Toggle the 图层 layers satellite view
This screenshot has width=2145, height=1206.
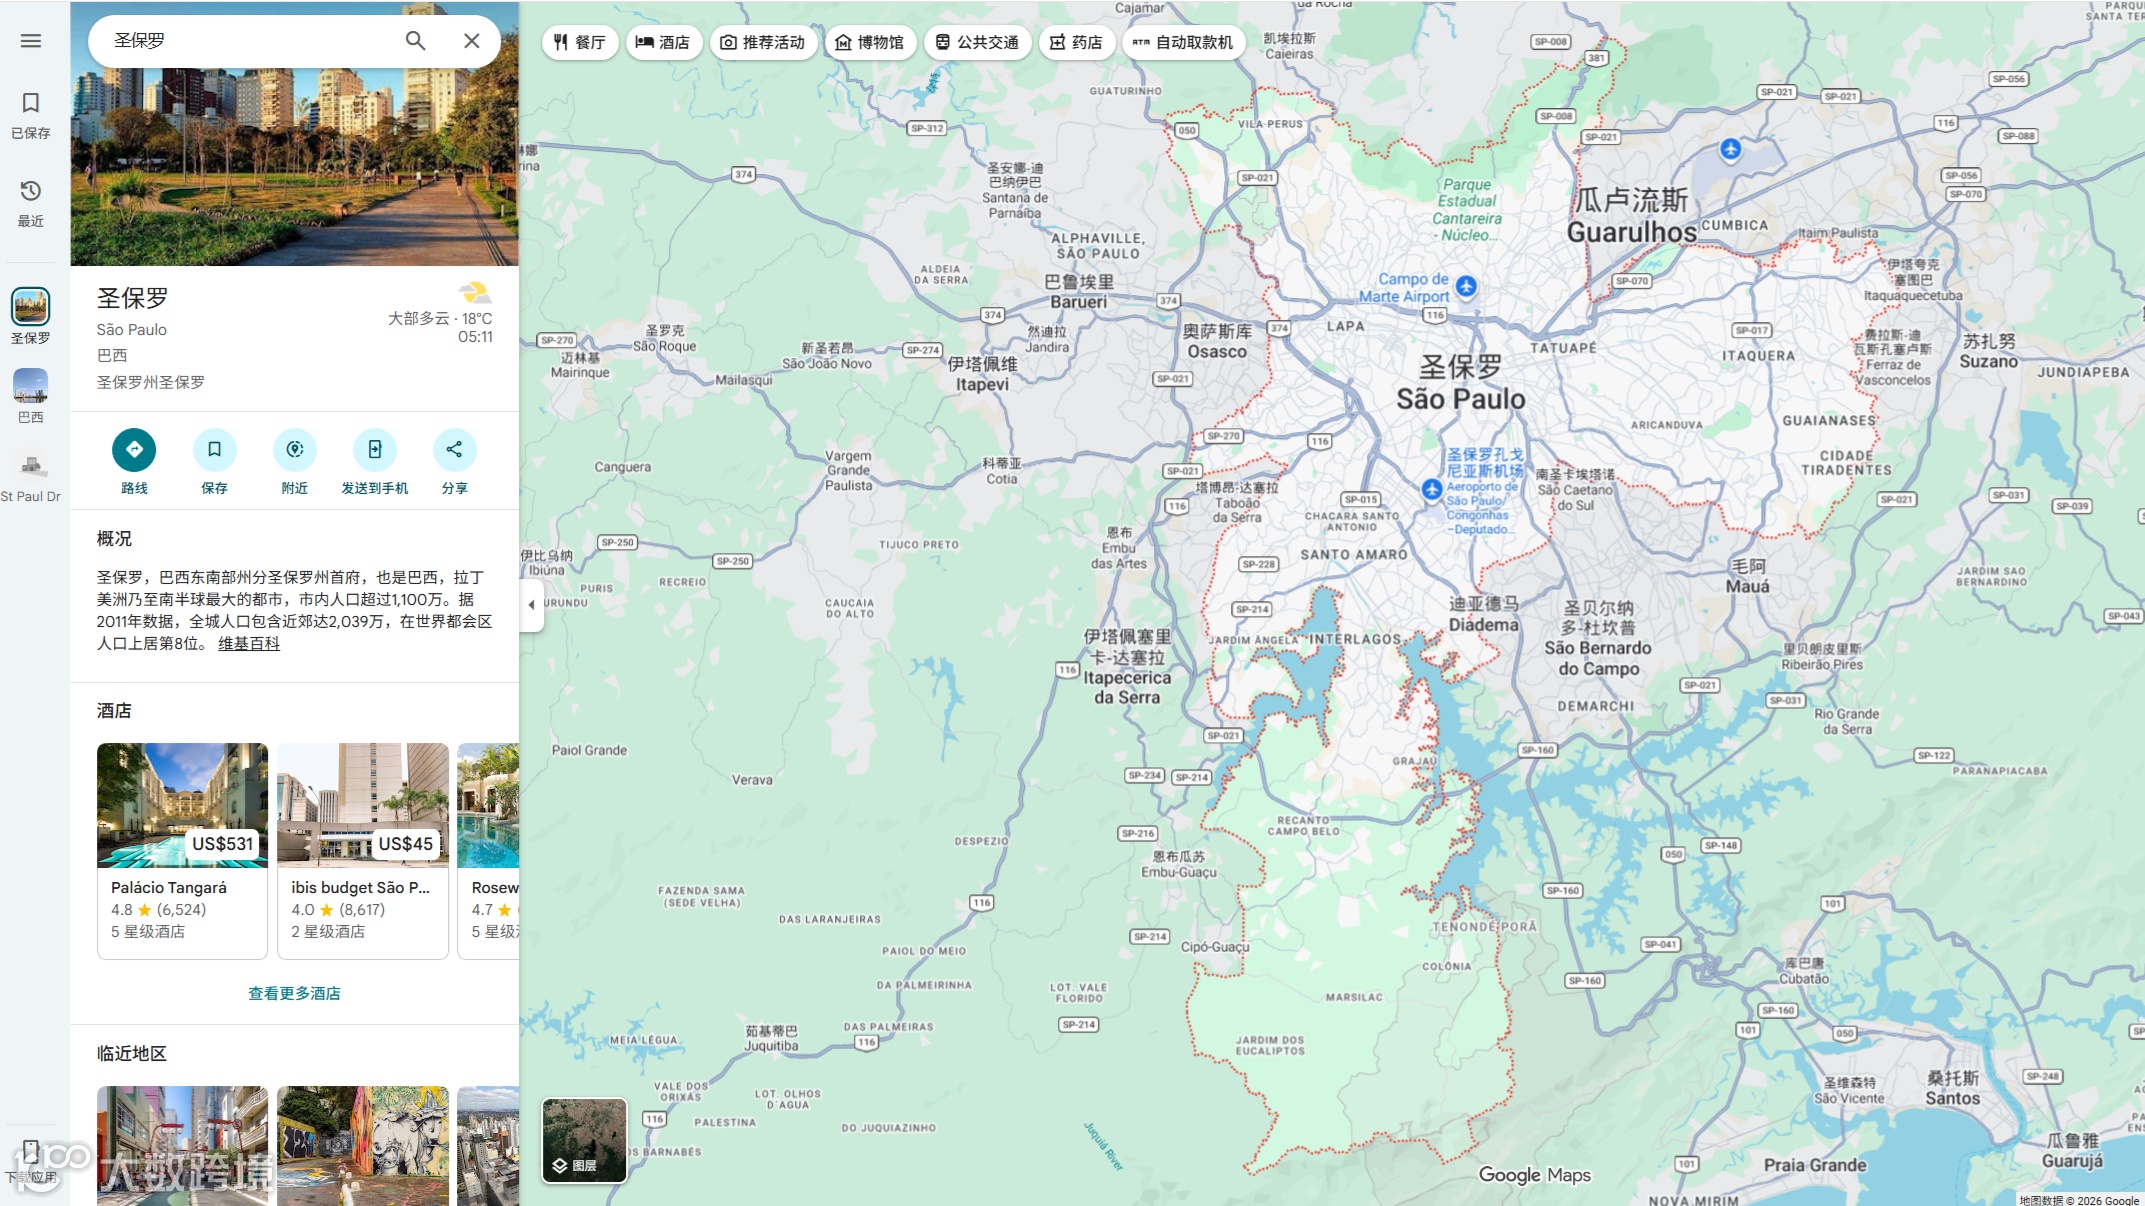(x=584, y=1140)
